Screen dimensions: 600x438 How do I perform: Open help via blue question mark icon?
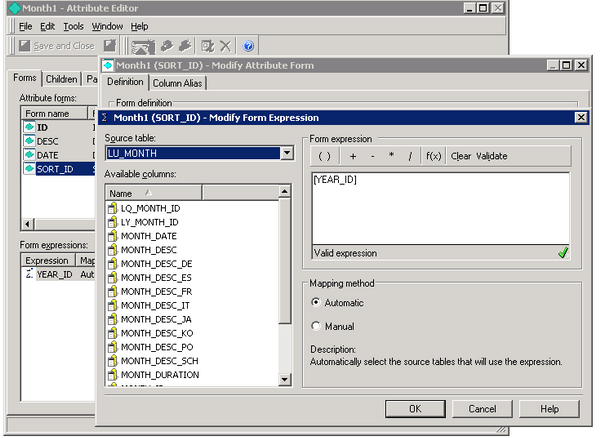[248, 46]
